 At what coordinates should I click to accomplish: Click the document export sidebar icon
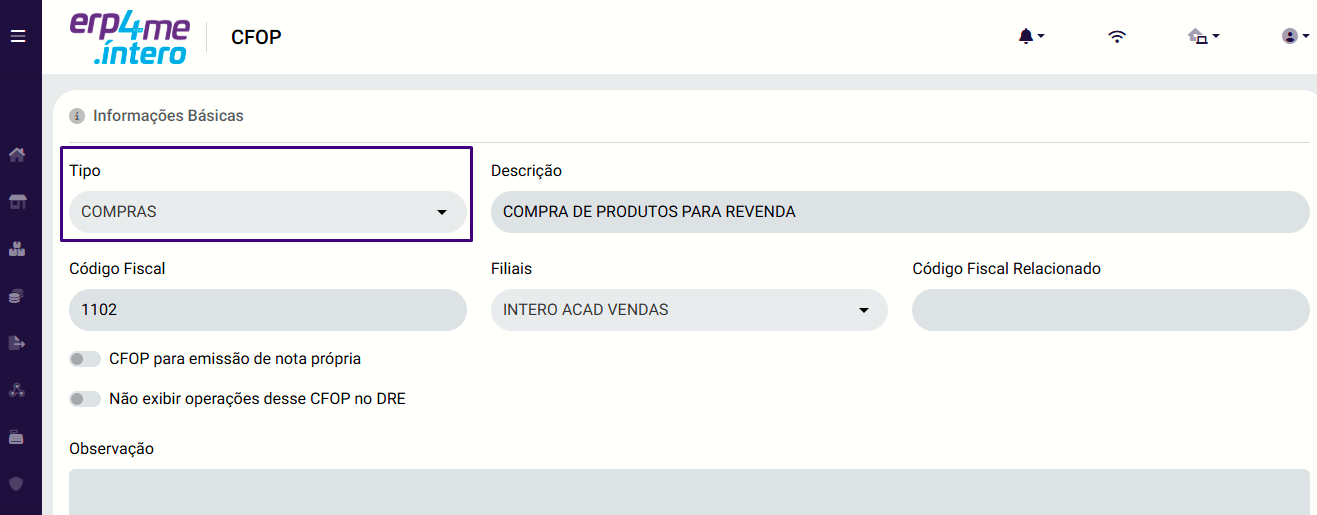point(16,343)
